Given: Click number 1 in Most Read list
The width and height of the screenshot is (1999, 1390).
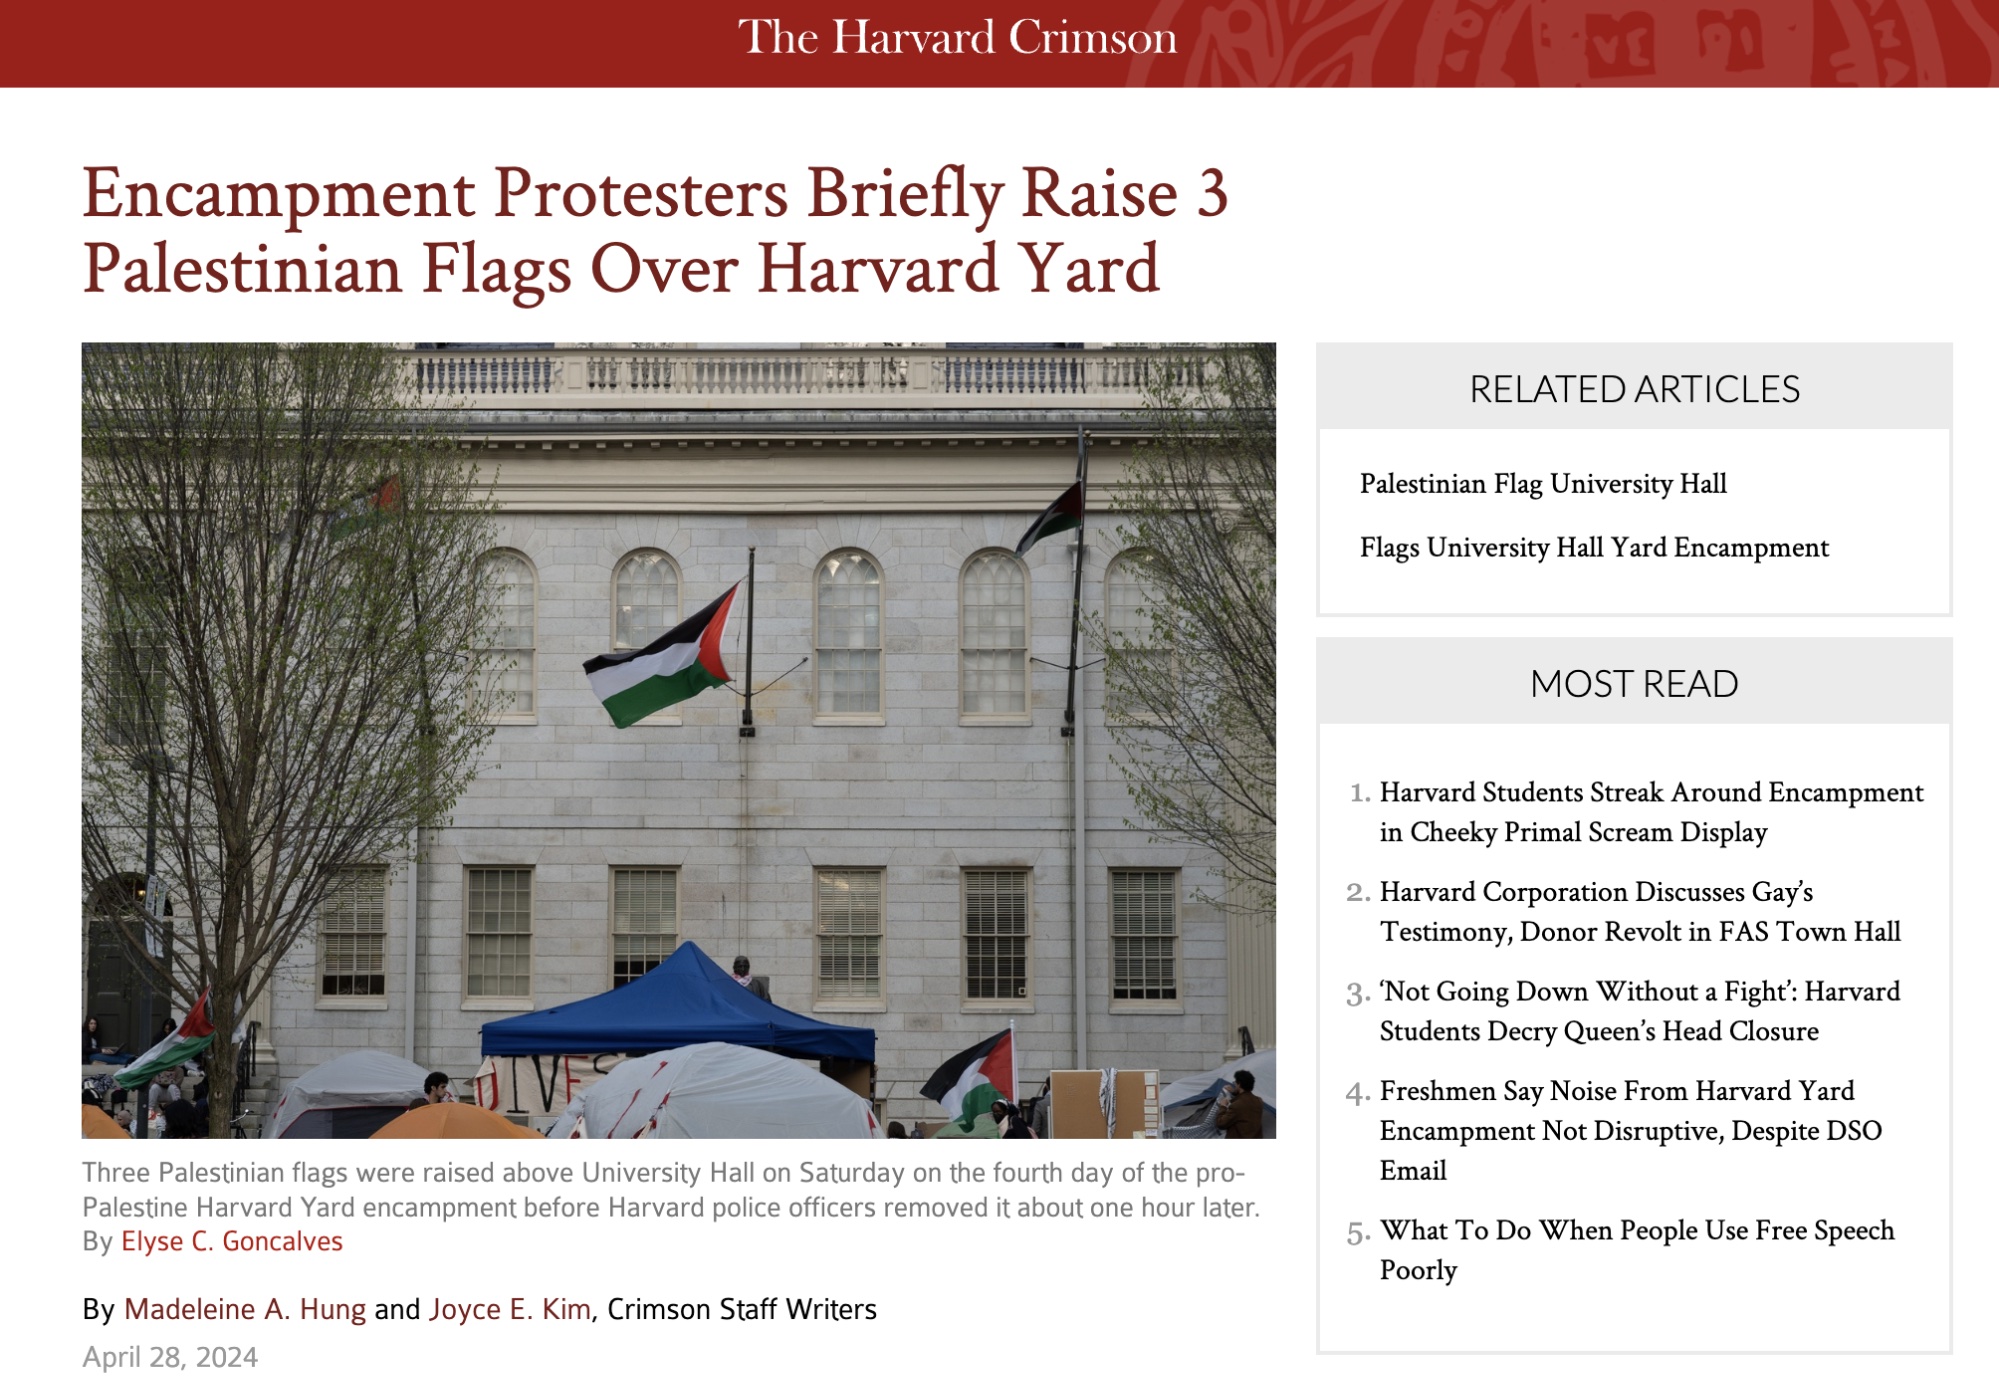Looking at the screenshot, I should coord(1359,794).
